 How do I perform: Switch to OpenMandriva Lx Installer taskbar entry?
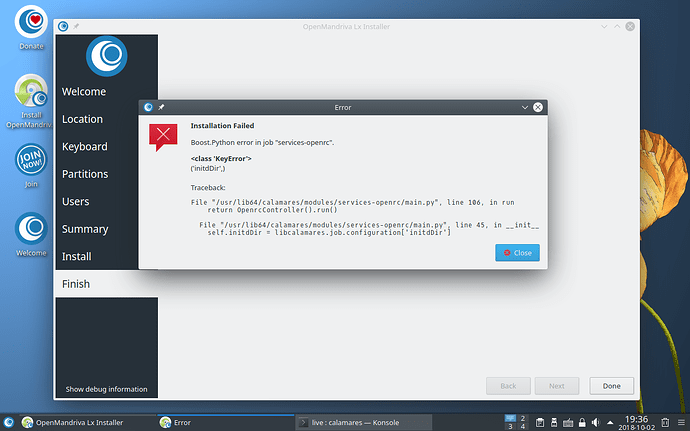click(87, 423)
